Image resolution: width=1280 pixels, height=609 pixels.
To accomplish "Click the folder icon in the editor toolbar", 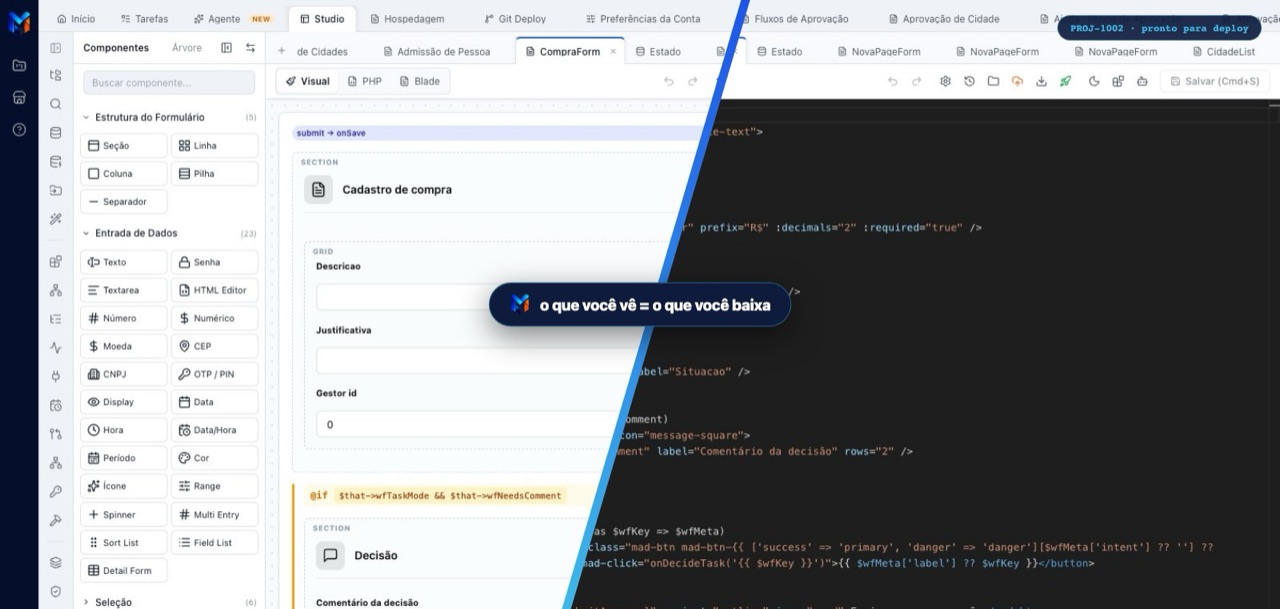I will [x=993, y=81].
